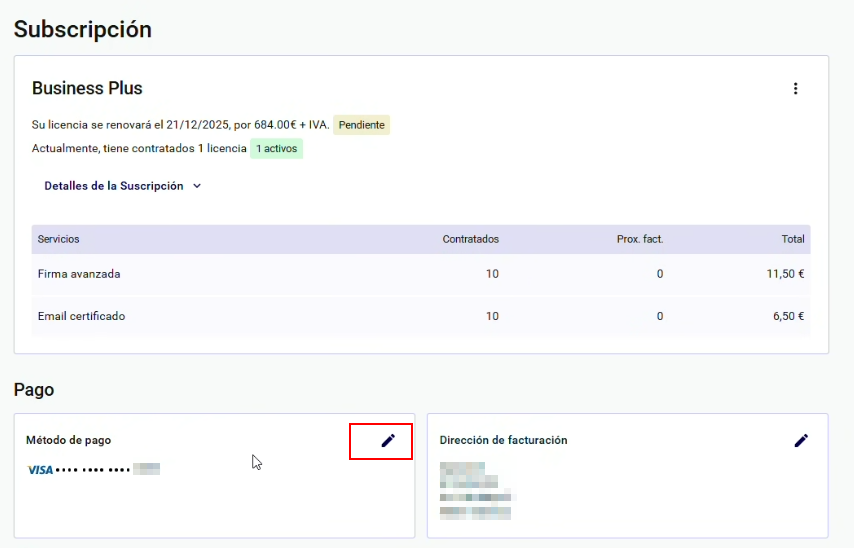Click the VISA card logo
This screenshot has width=854, height=548.
tap(40, 470)
